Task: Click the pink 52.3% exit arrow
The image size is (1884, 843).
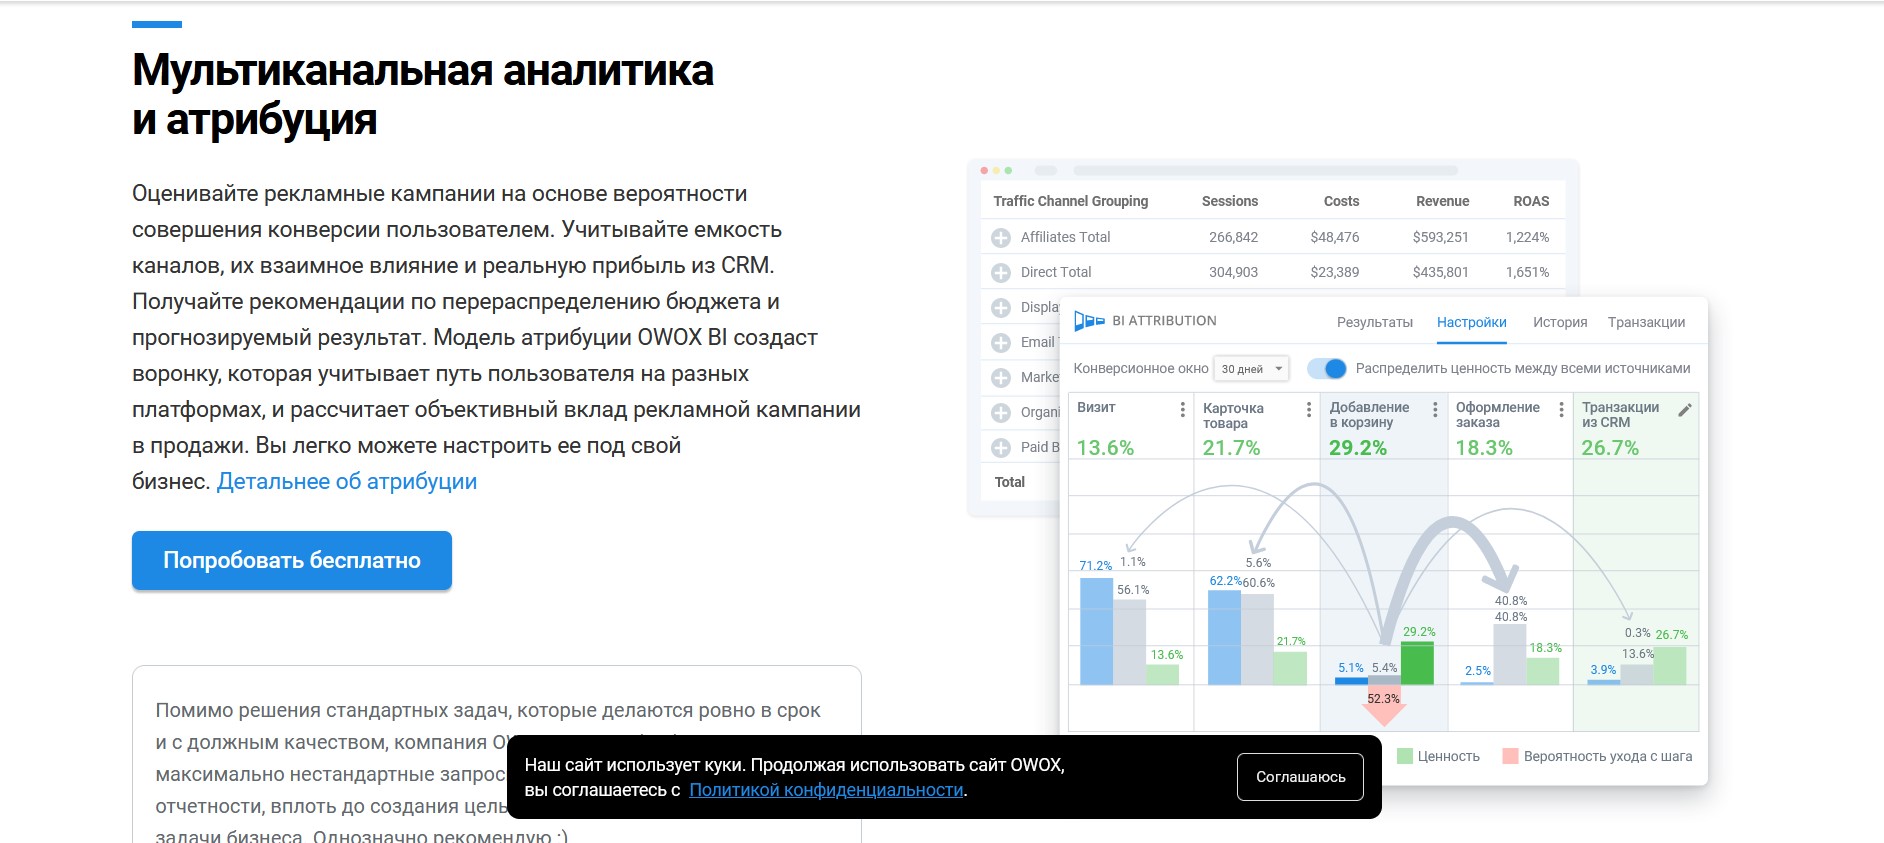Action: [1383, 704]
